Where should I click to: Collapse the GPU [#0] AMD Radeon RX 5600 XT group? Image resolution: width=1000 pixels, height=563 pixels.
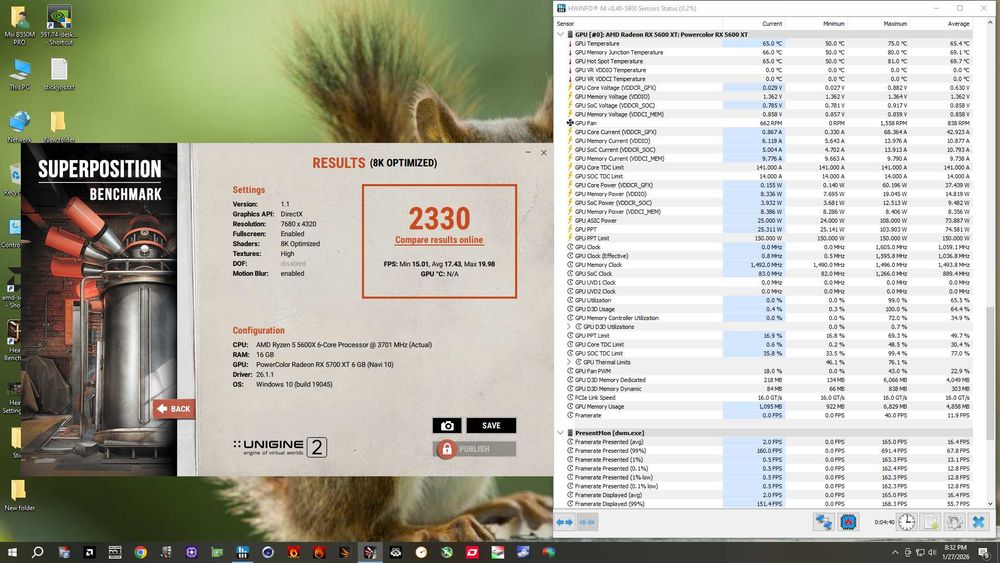[x=561, y=34]
